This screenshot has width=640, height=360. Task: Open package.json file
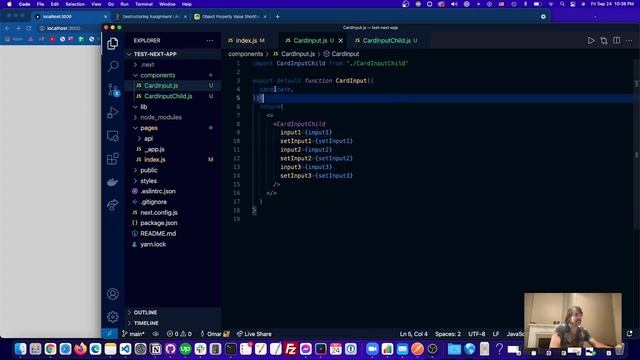tap(173, 223)
